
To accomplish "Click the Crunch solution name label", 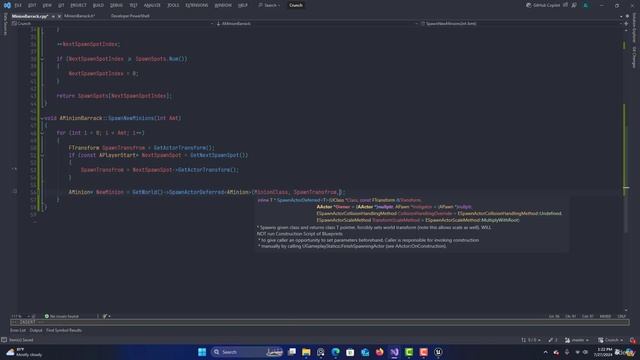I will point(296,5).
